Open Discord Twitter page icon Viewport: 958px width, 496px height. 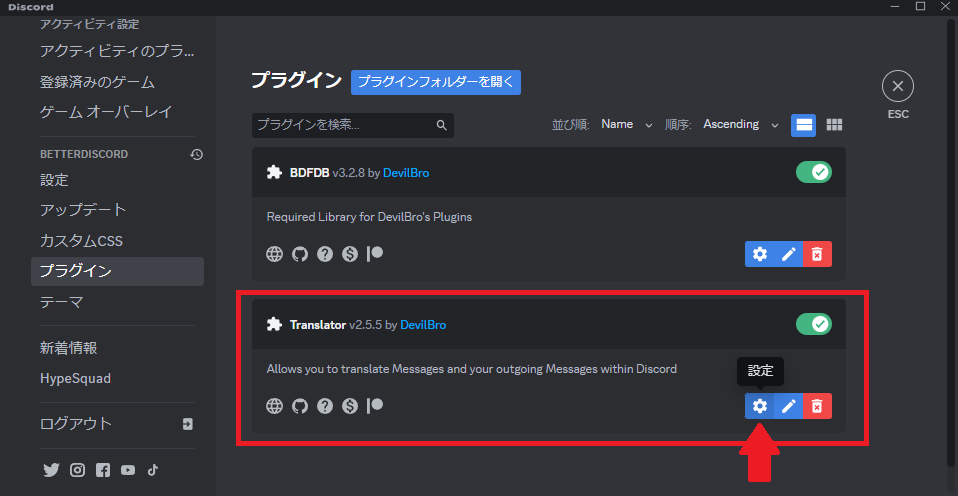[x=51, y=470]
